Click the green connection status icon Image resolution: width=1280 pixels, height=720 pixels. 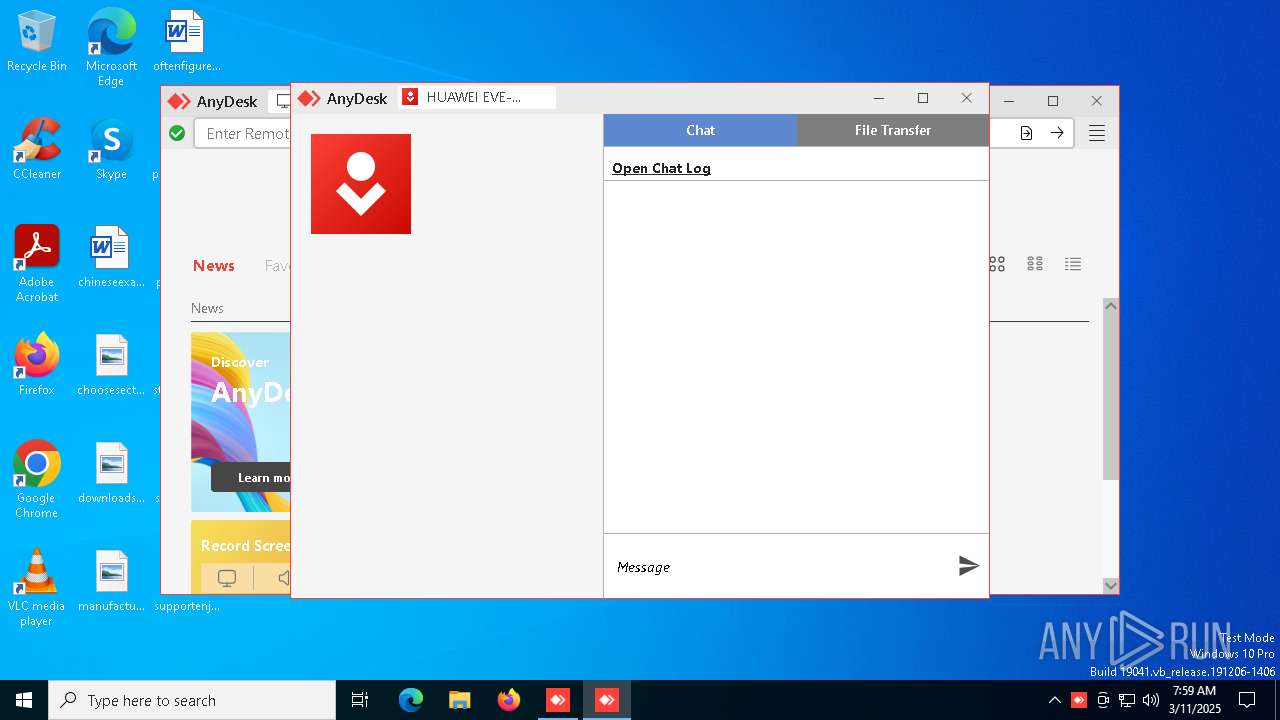coord(177,133)
